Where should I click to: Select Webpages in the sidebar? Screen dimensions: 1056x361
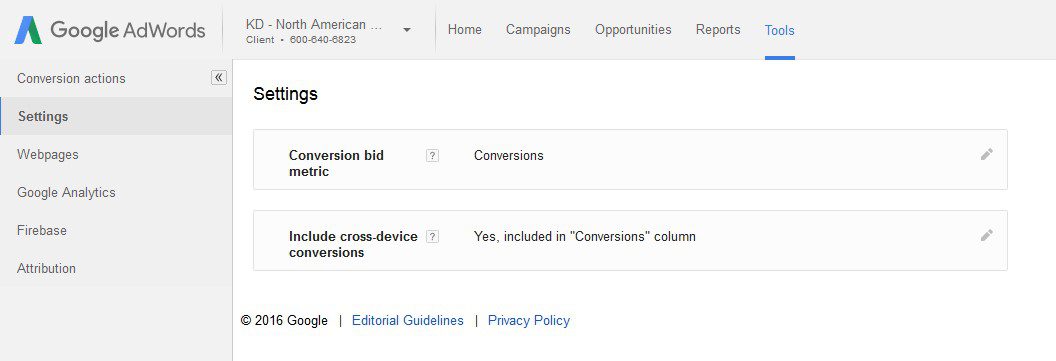click(x=48, y=154)
